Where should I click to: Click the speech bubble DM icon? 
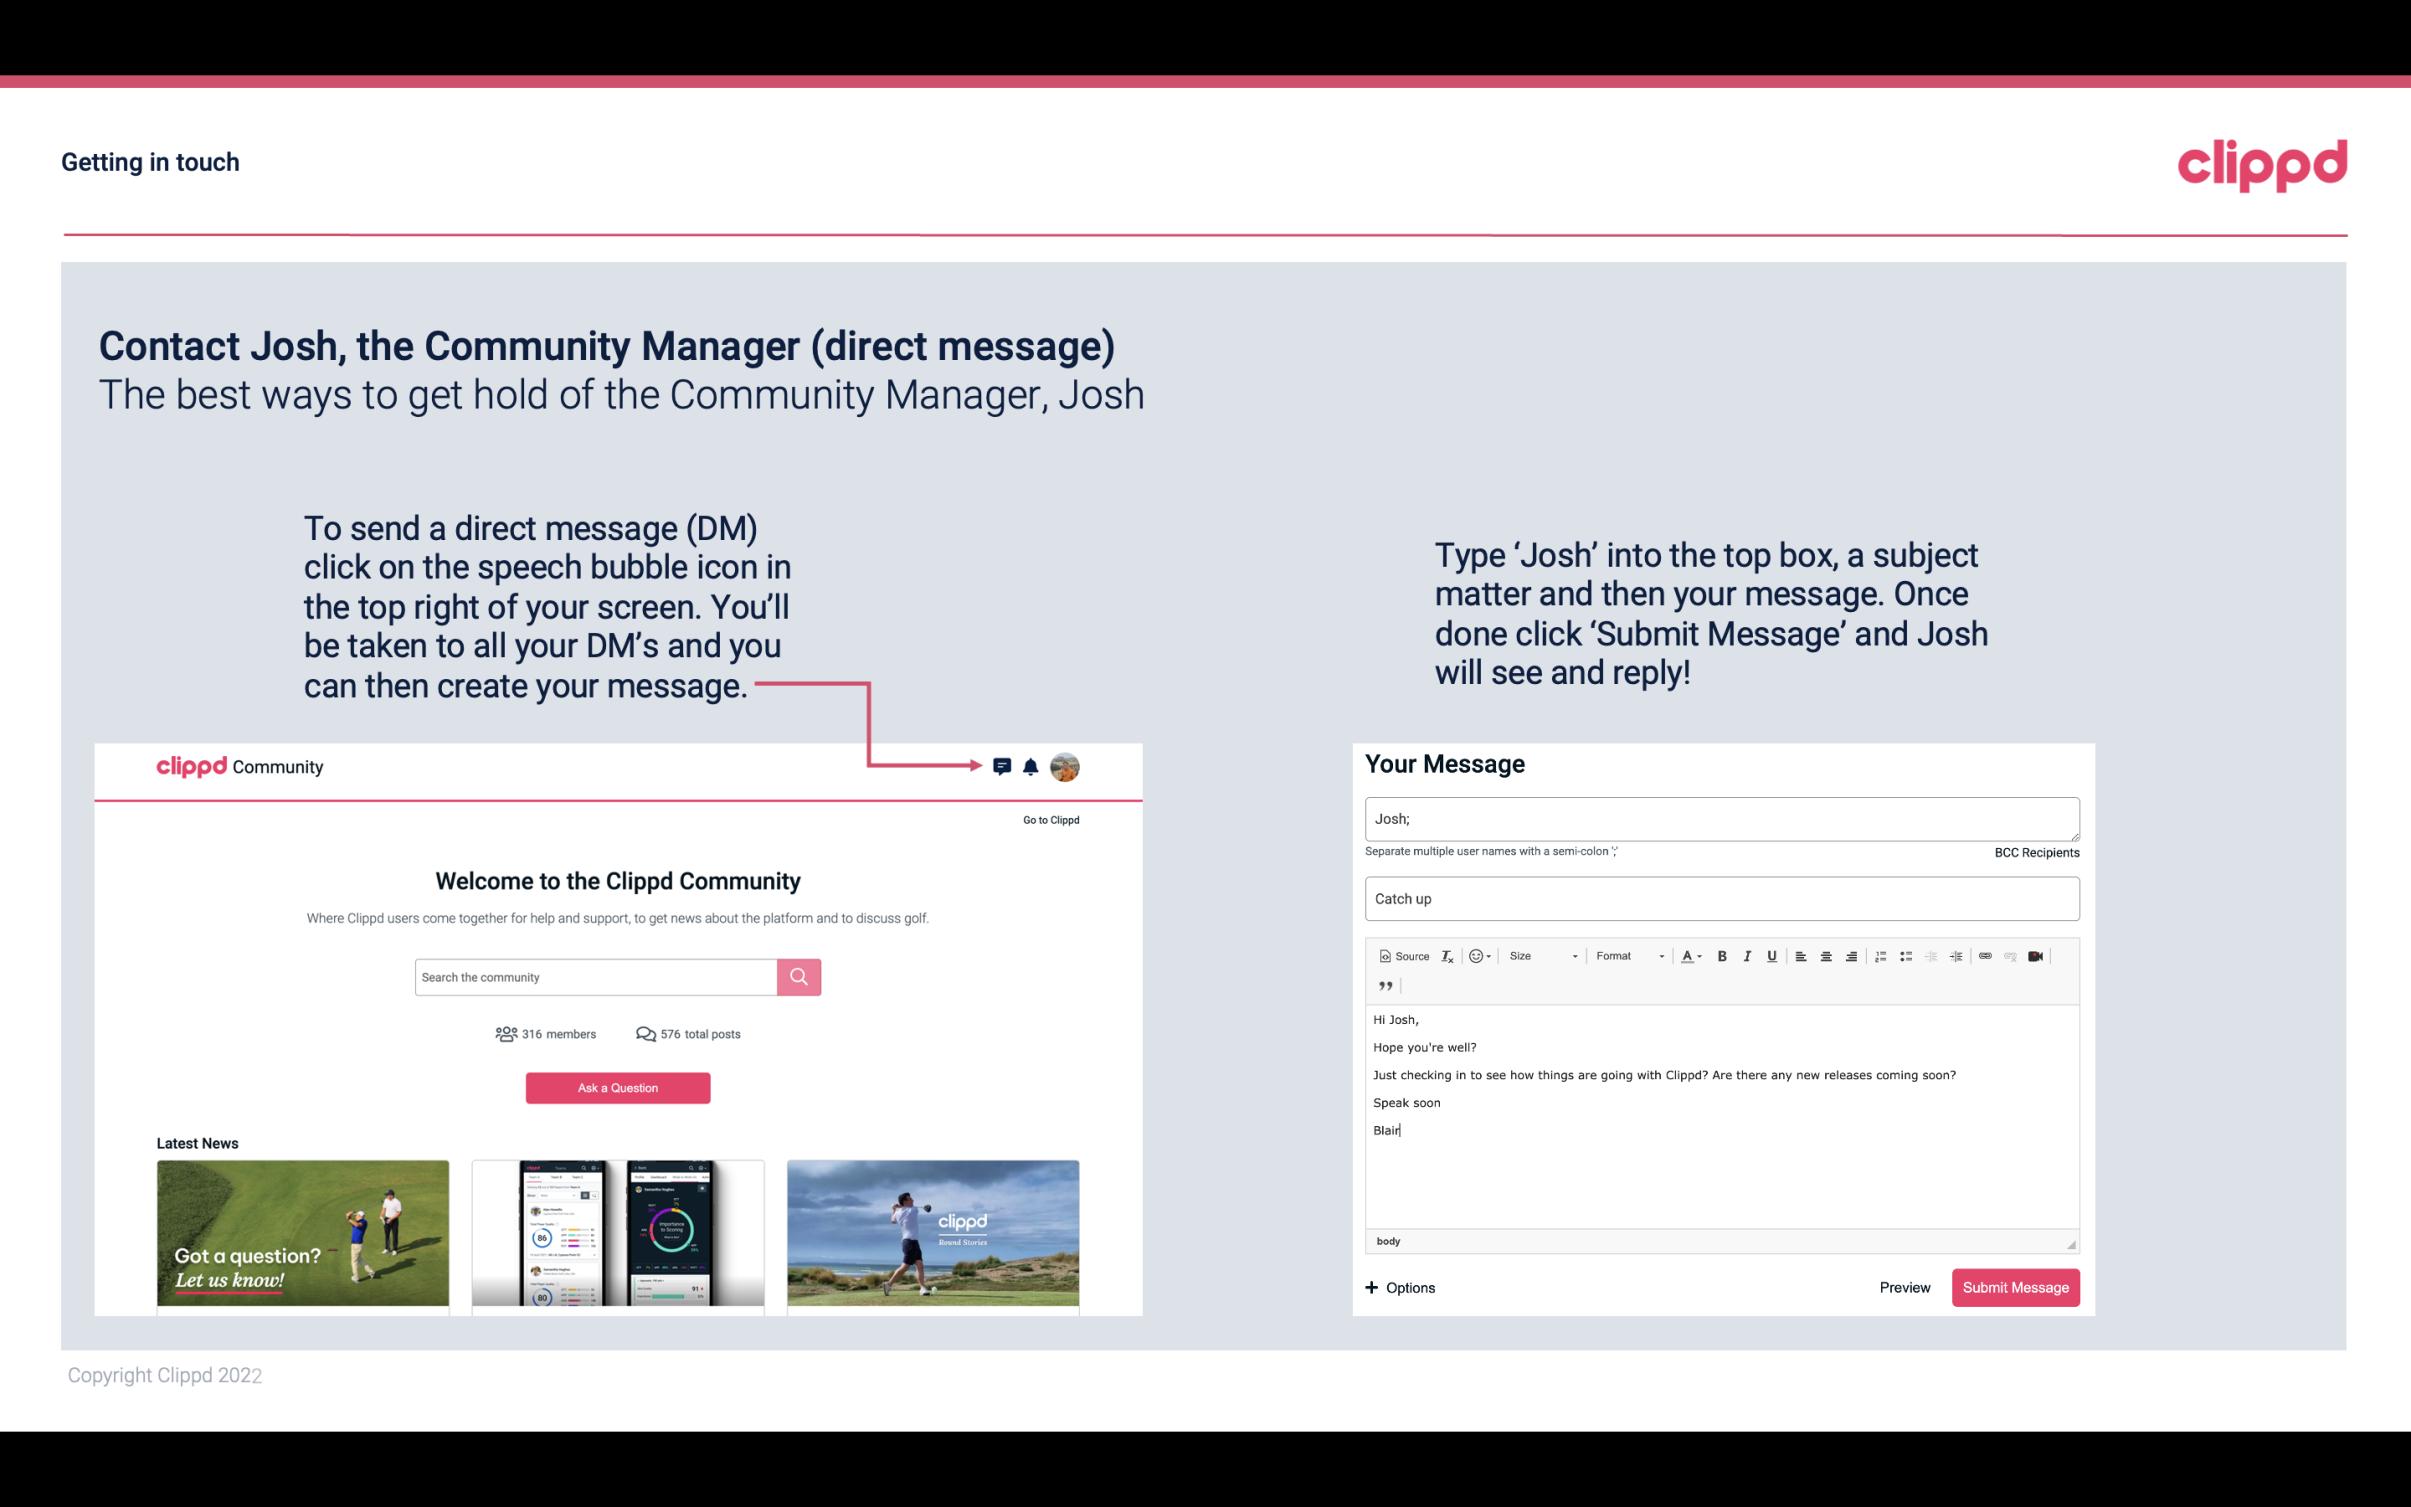point(1003,766)
